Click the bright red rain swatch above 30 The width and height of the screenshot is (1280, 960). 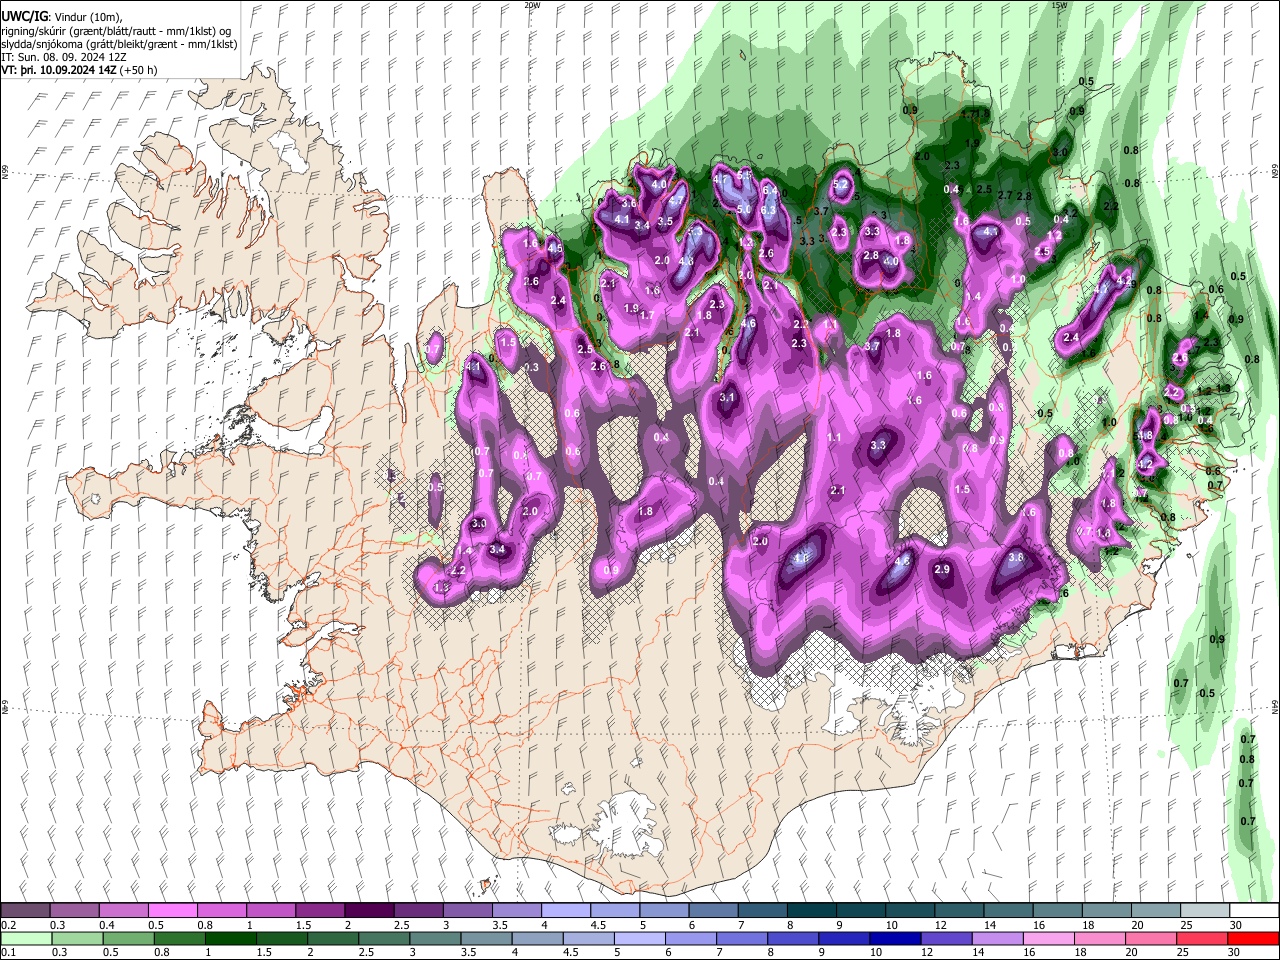pos(1252,938)
